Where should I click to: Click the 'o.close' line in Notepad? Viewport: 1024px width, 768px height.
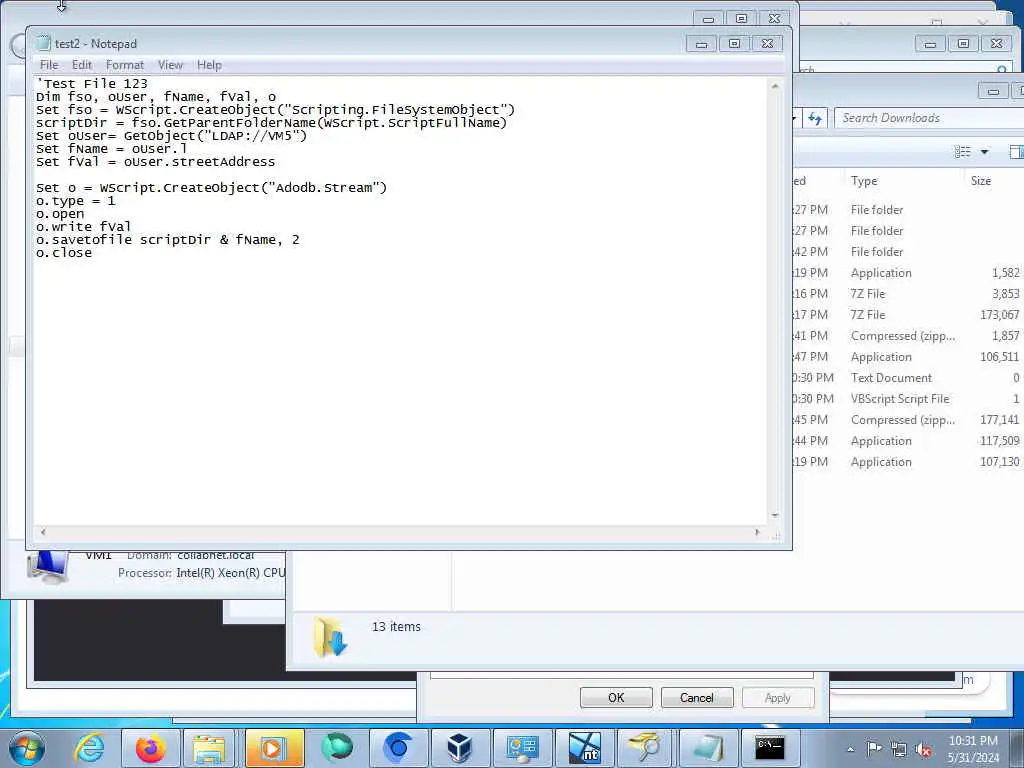pyautogui.click(x=64, y=253)
